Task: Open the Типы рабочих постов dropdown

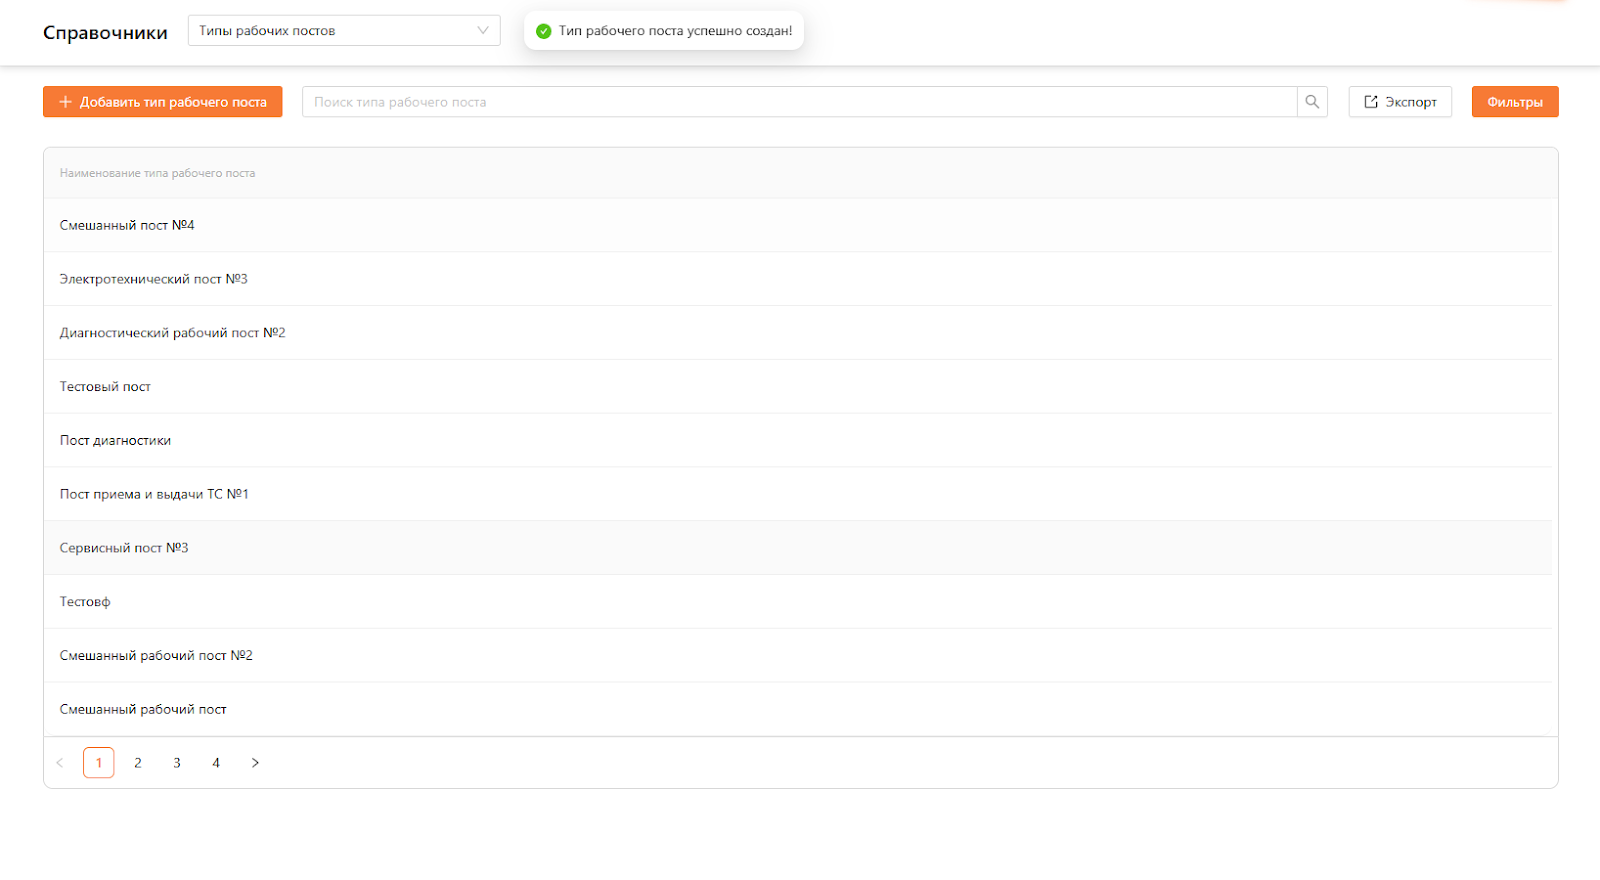Action: pyautogui.click(x=343, y=31)
